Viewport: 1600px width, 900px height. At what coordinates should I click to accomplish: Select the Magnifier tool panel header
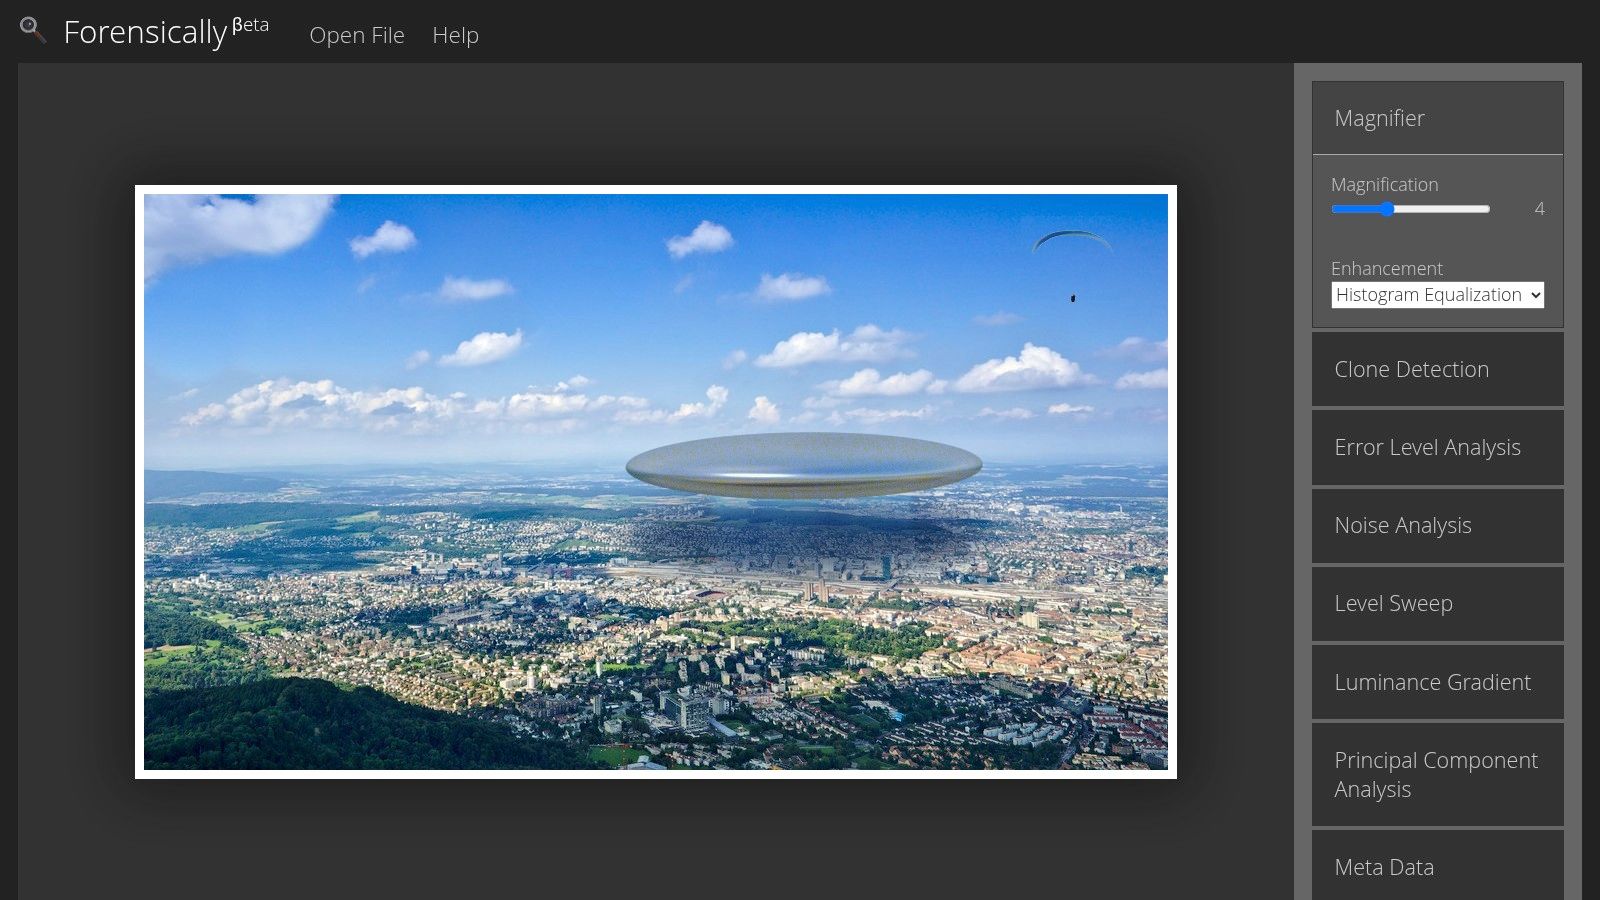point(1437,118)
